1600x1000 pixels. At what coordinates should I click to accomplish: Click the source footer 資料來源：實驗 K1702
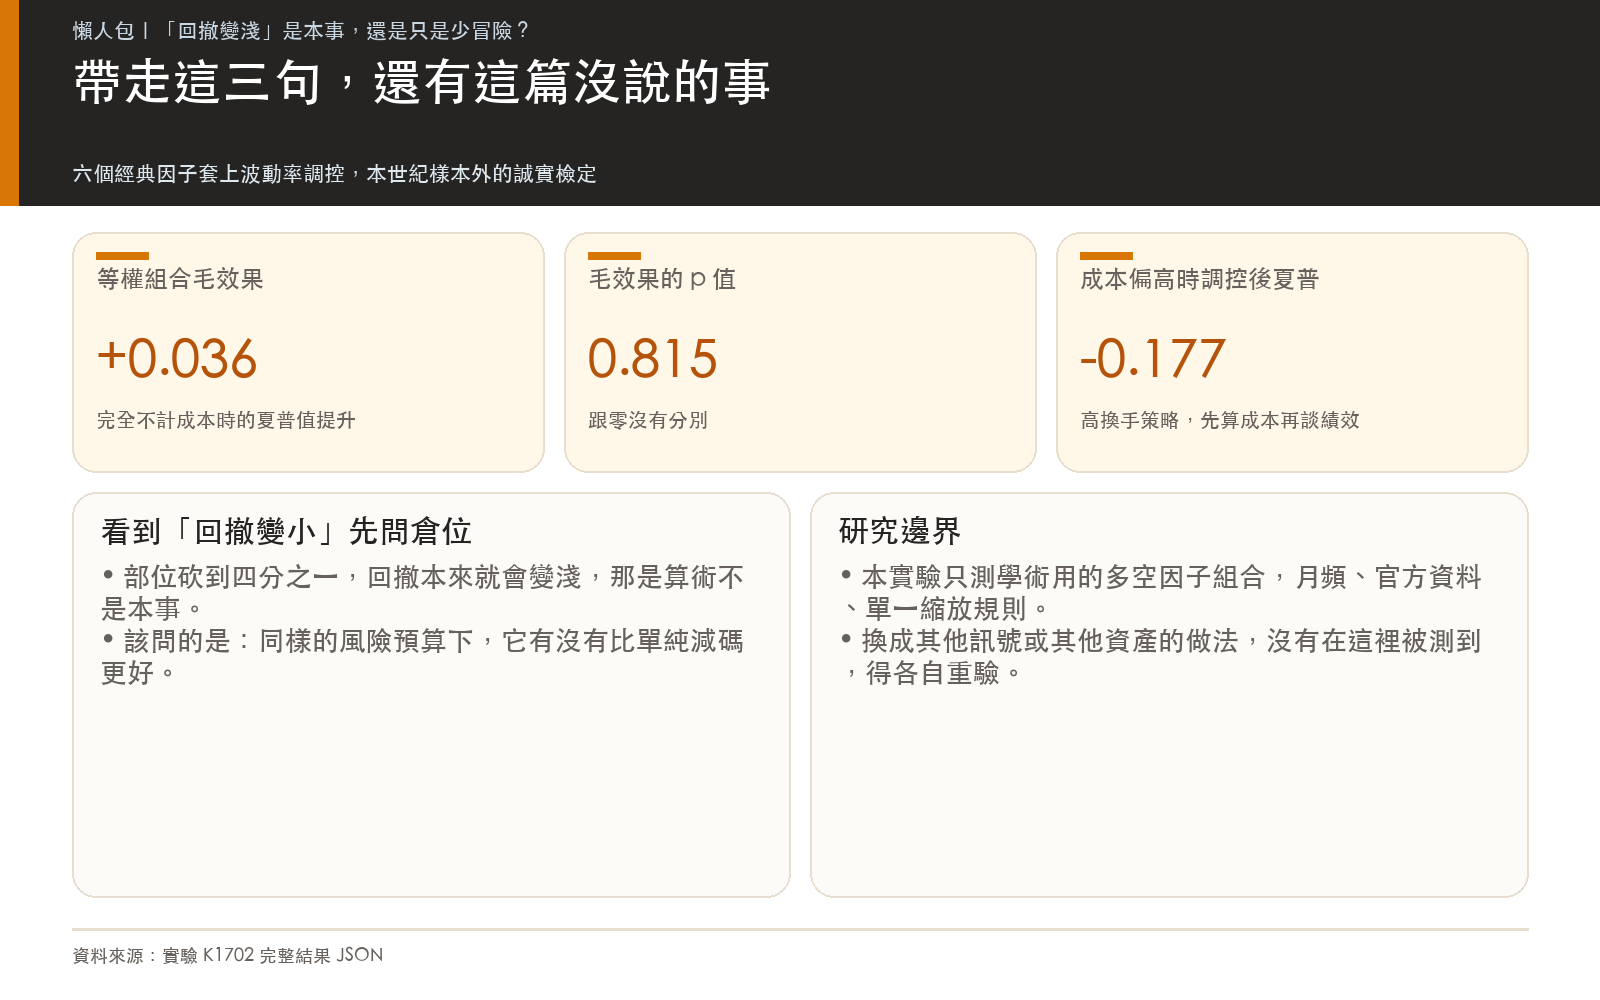pyautogui.click(x=228, y=955)
